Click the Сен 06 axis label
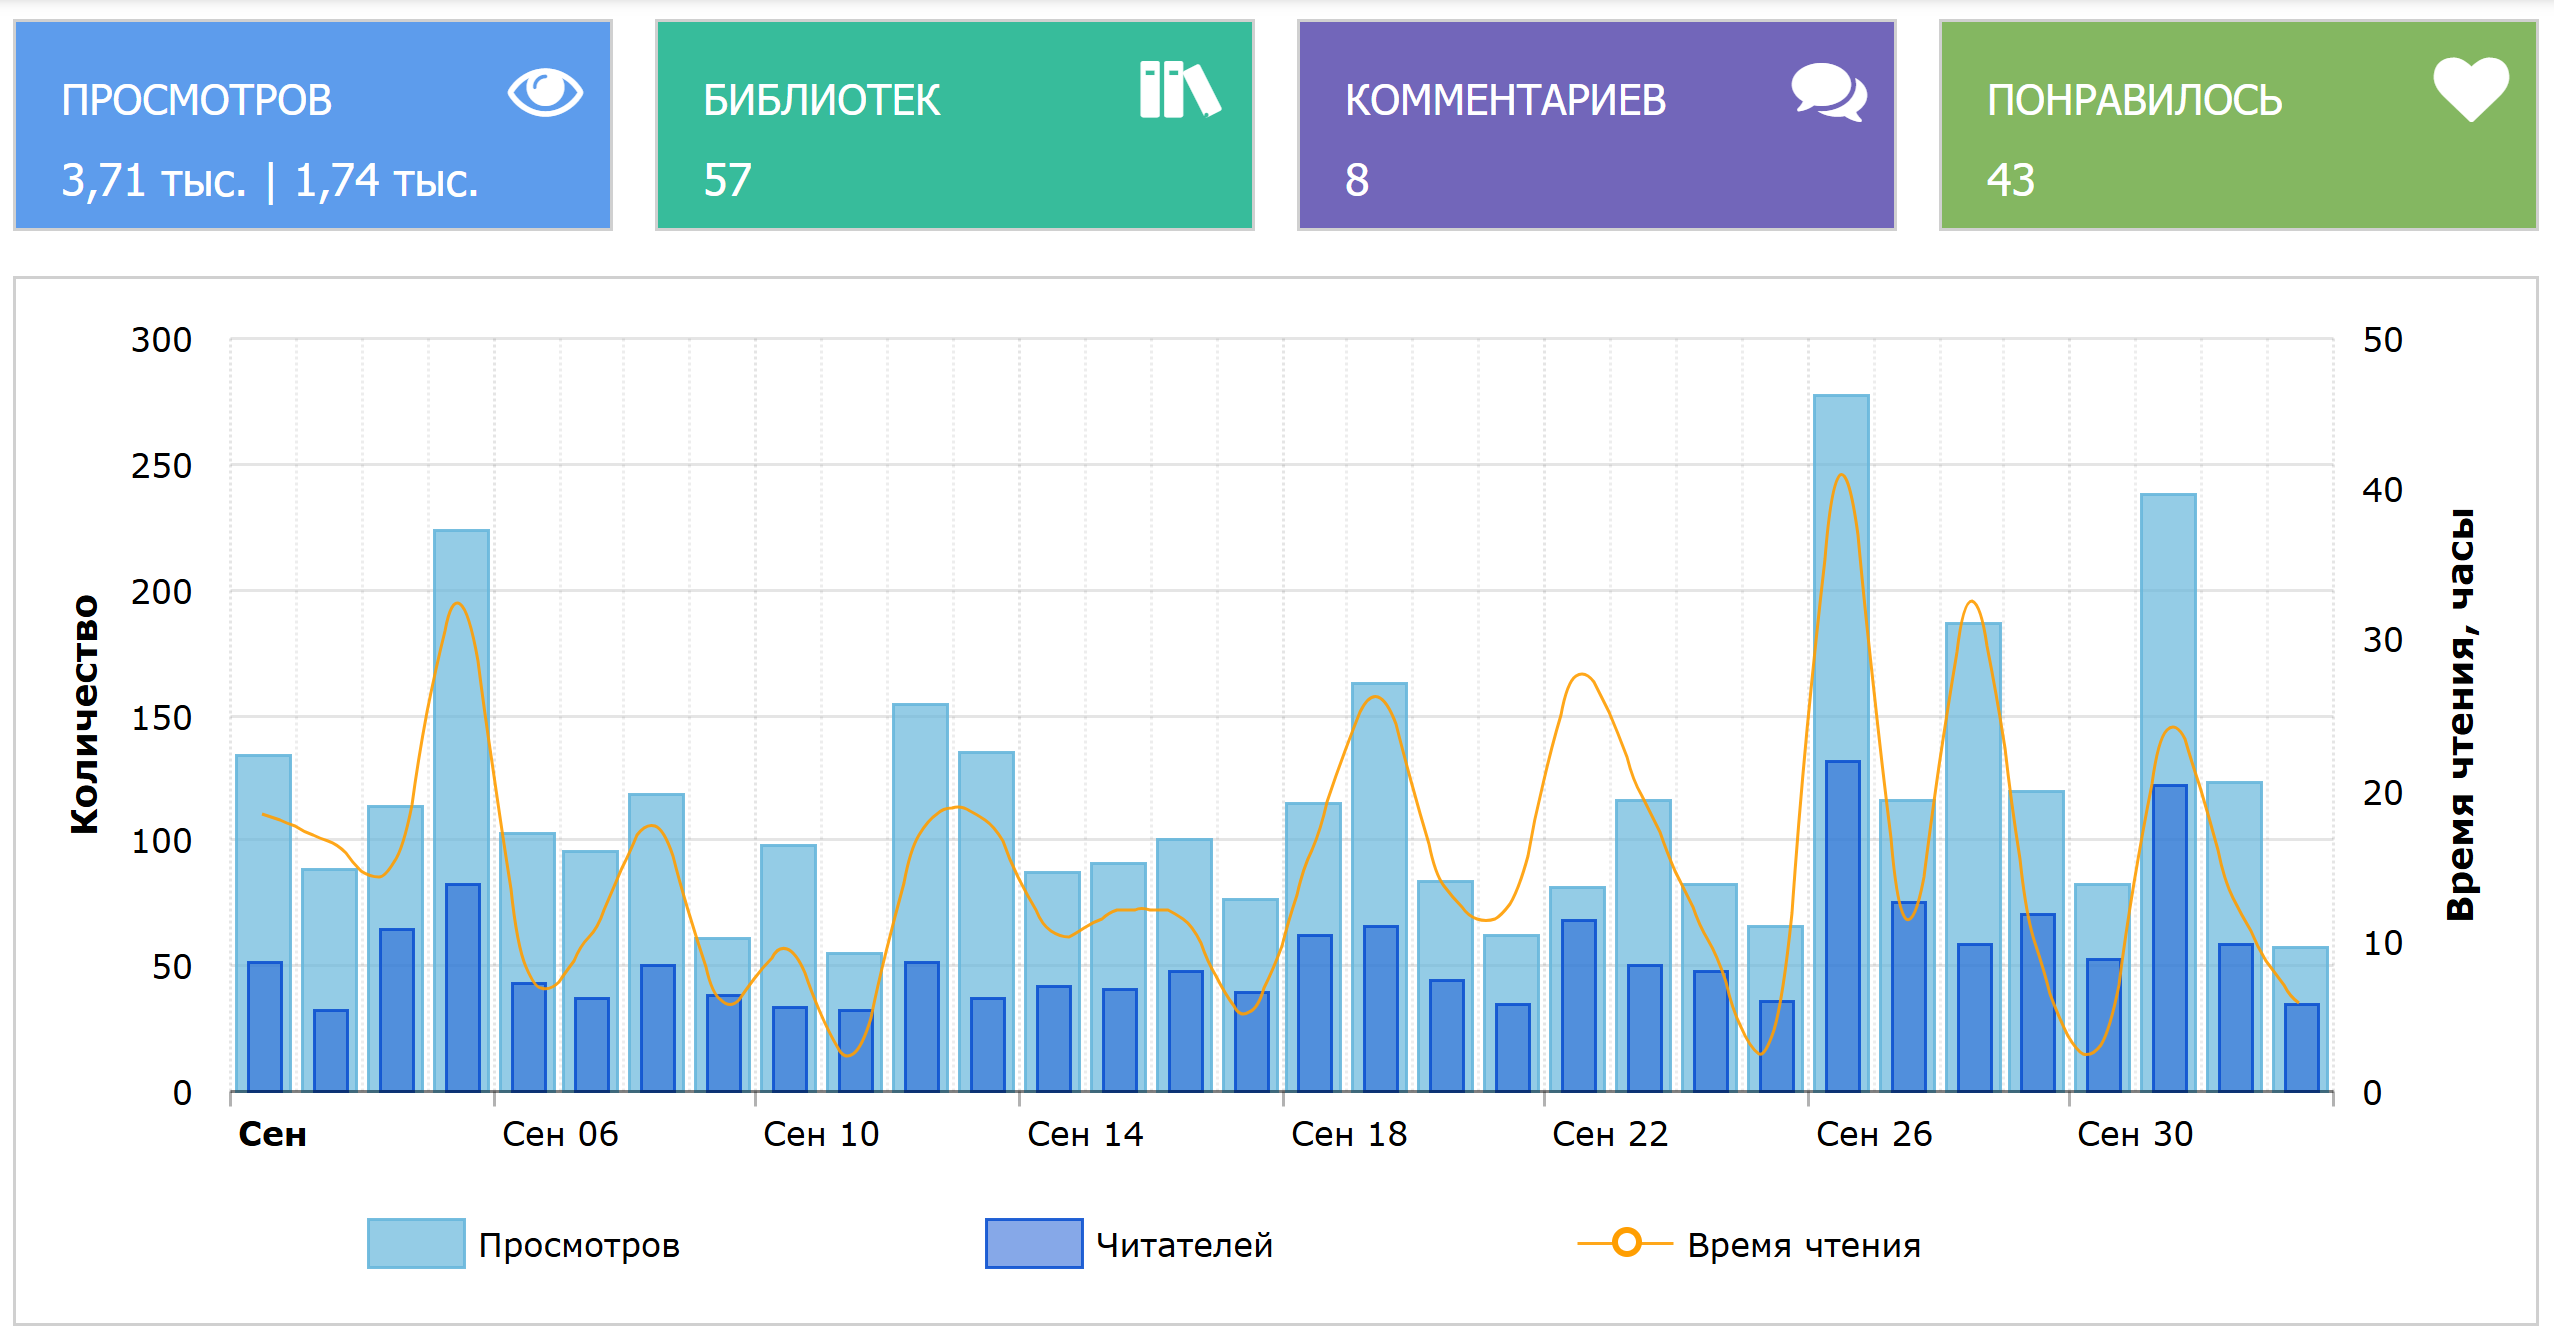 point(560,1134)
